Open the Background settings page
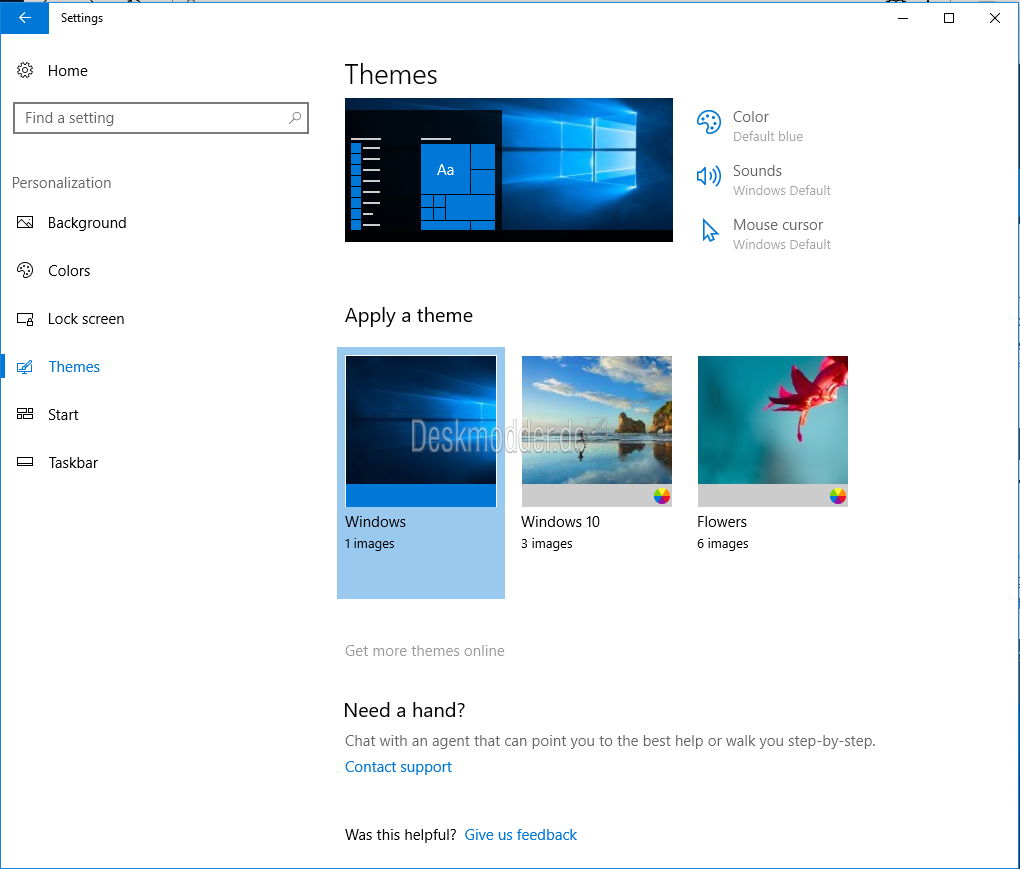Viewport: 1020px width, 869px height. [x=87, y=222]
